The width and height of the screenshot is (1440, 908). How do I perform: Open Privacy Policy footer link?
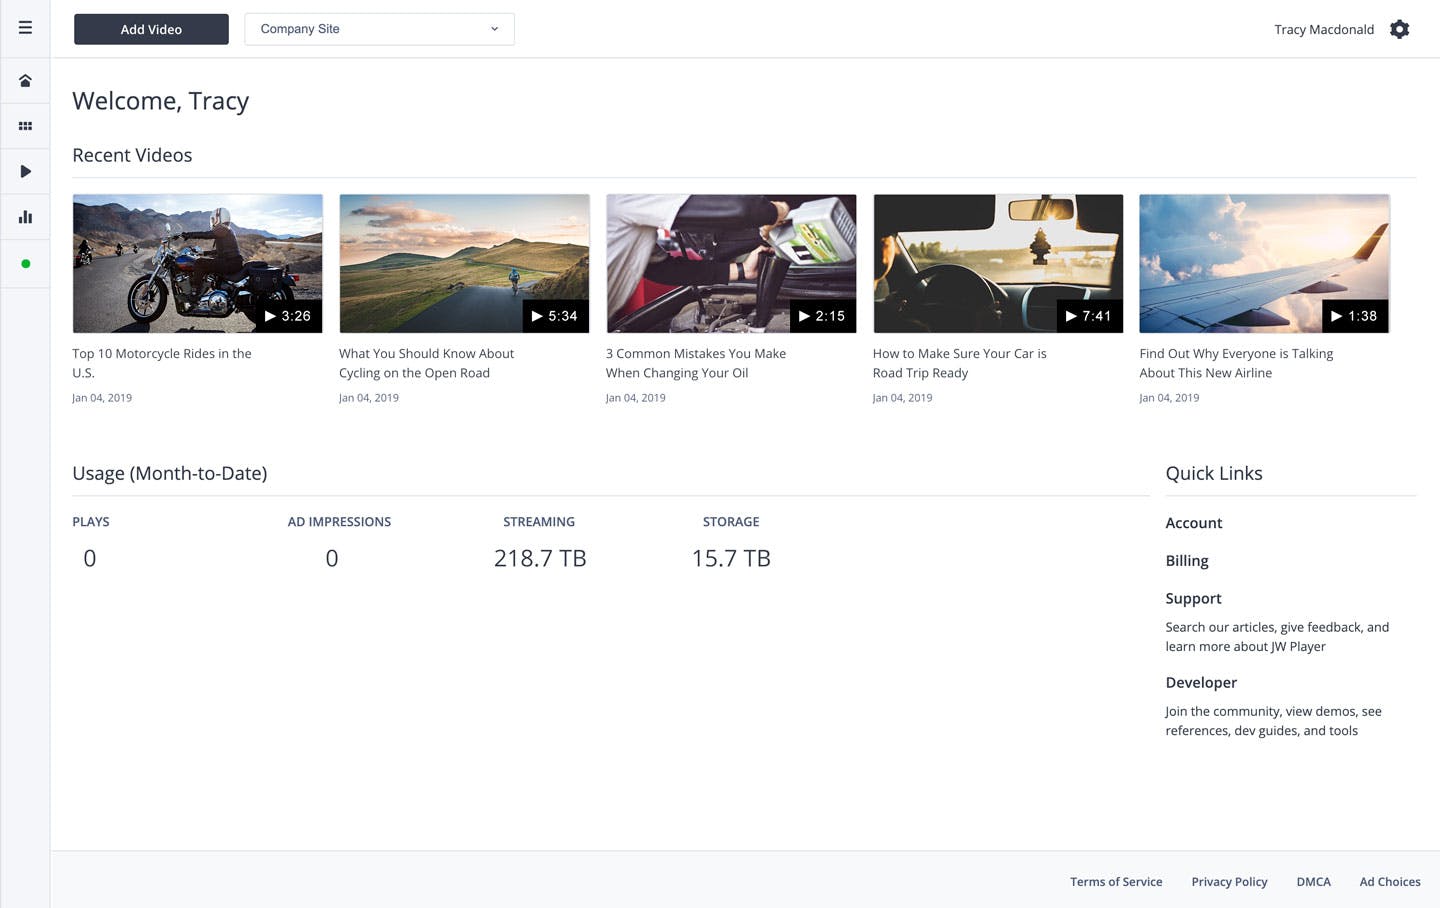(x=1229, y=882)
